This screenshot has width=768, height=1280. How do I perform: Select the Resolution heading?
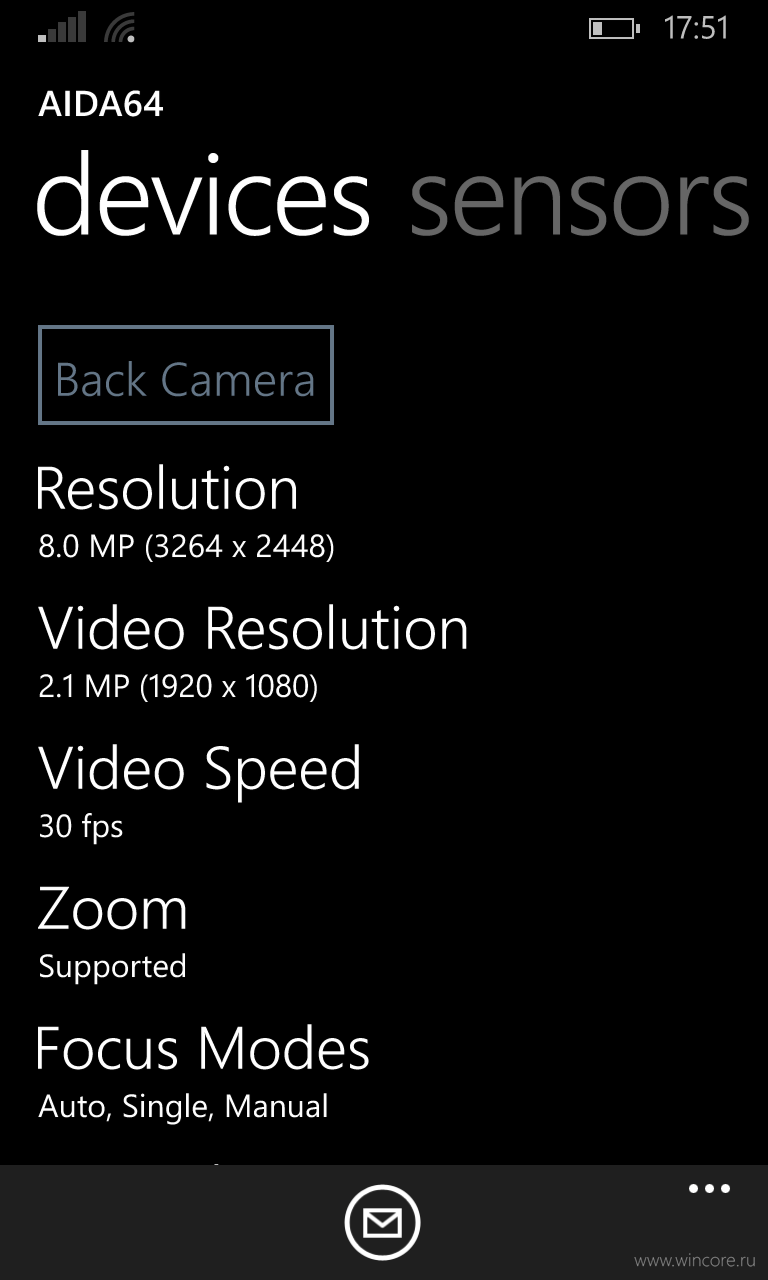coord(168,488)
